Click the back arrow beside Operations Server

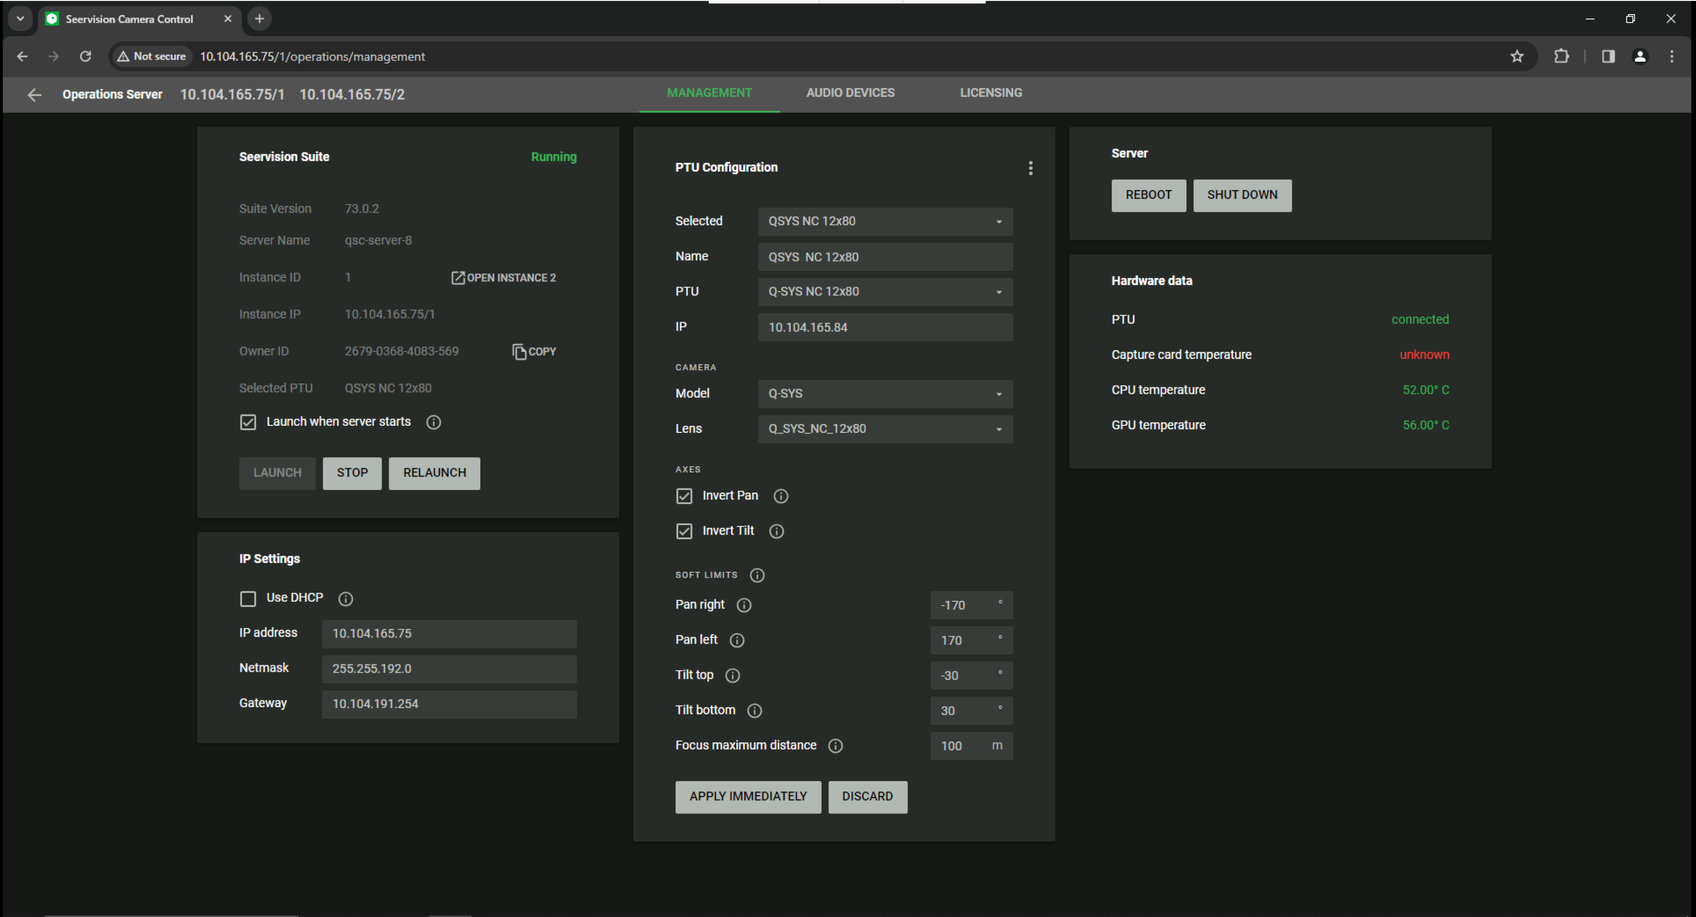(x=34, y=95)
